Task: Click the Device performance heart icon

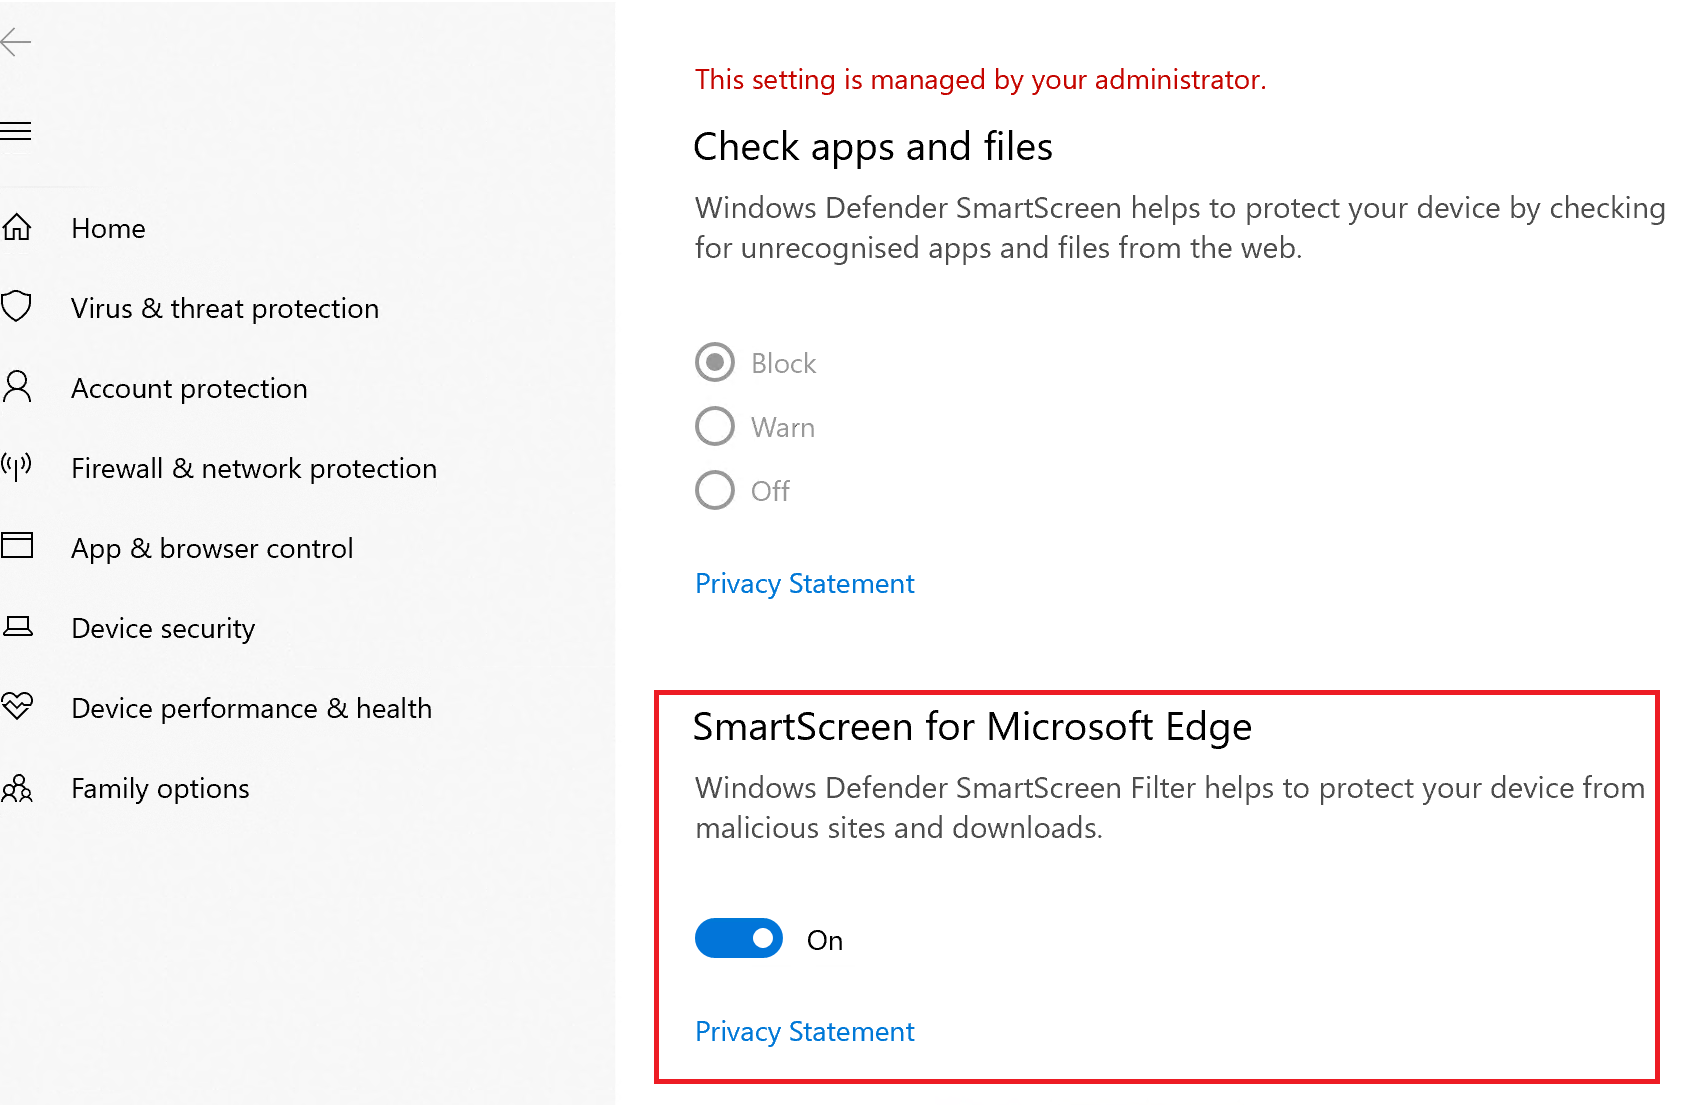Action: 17,706
